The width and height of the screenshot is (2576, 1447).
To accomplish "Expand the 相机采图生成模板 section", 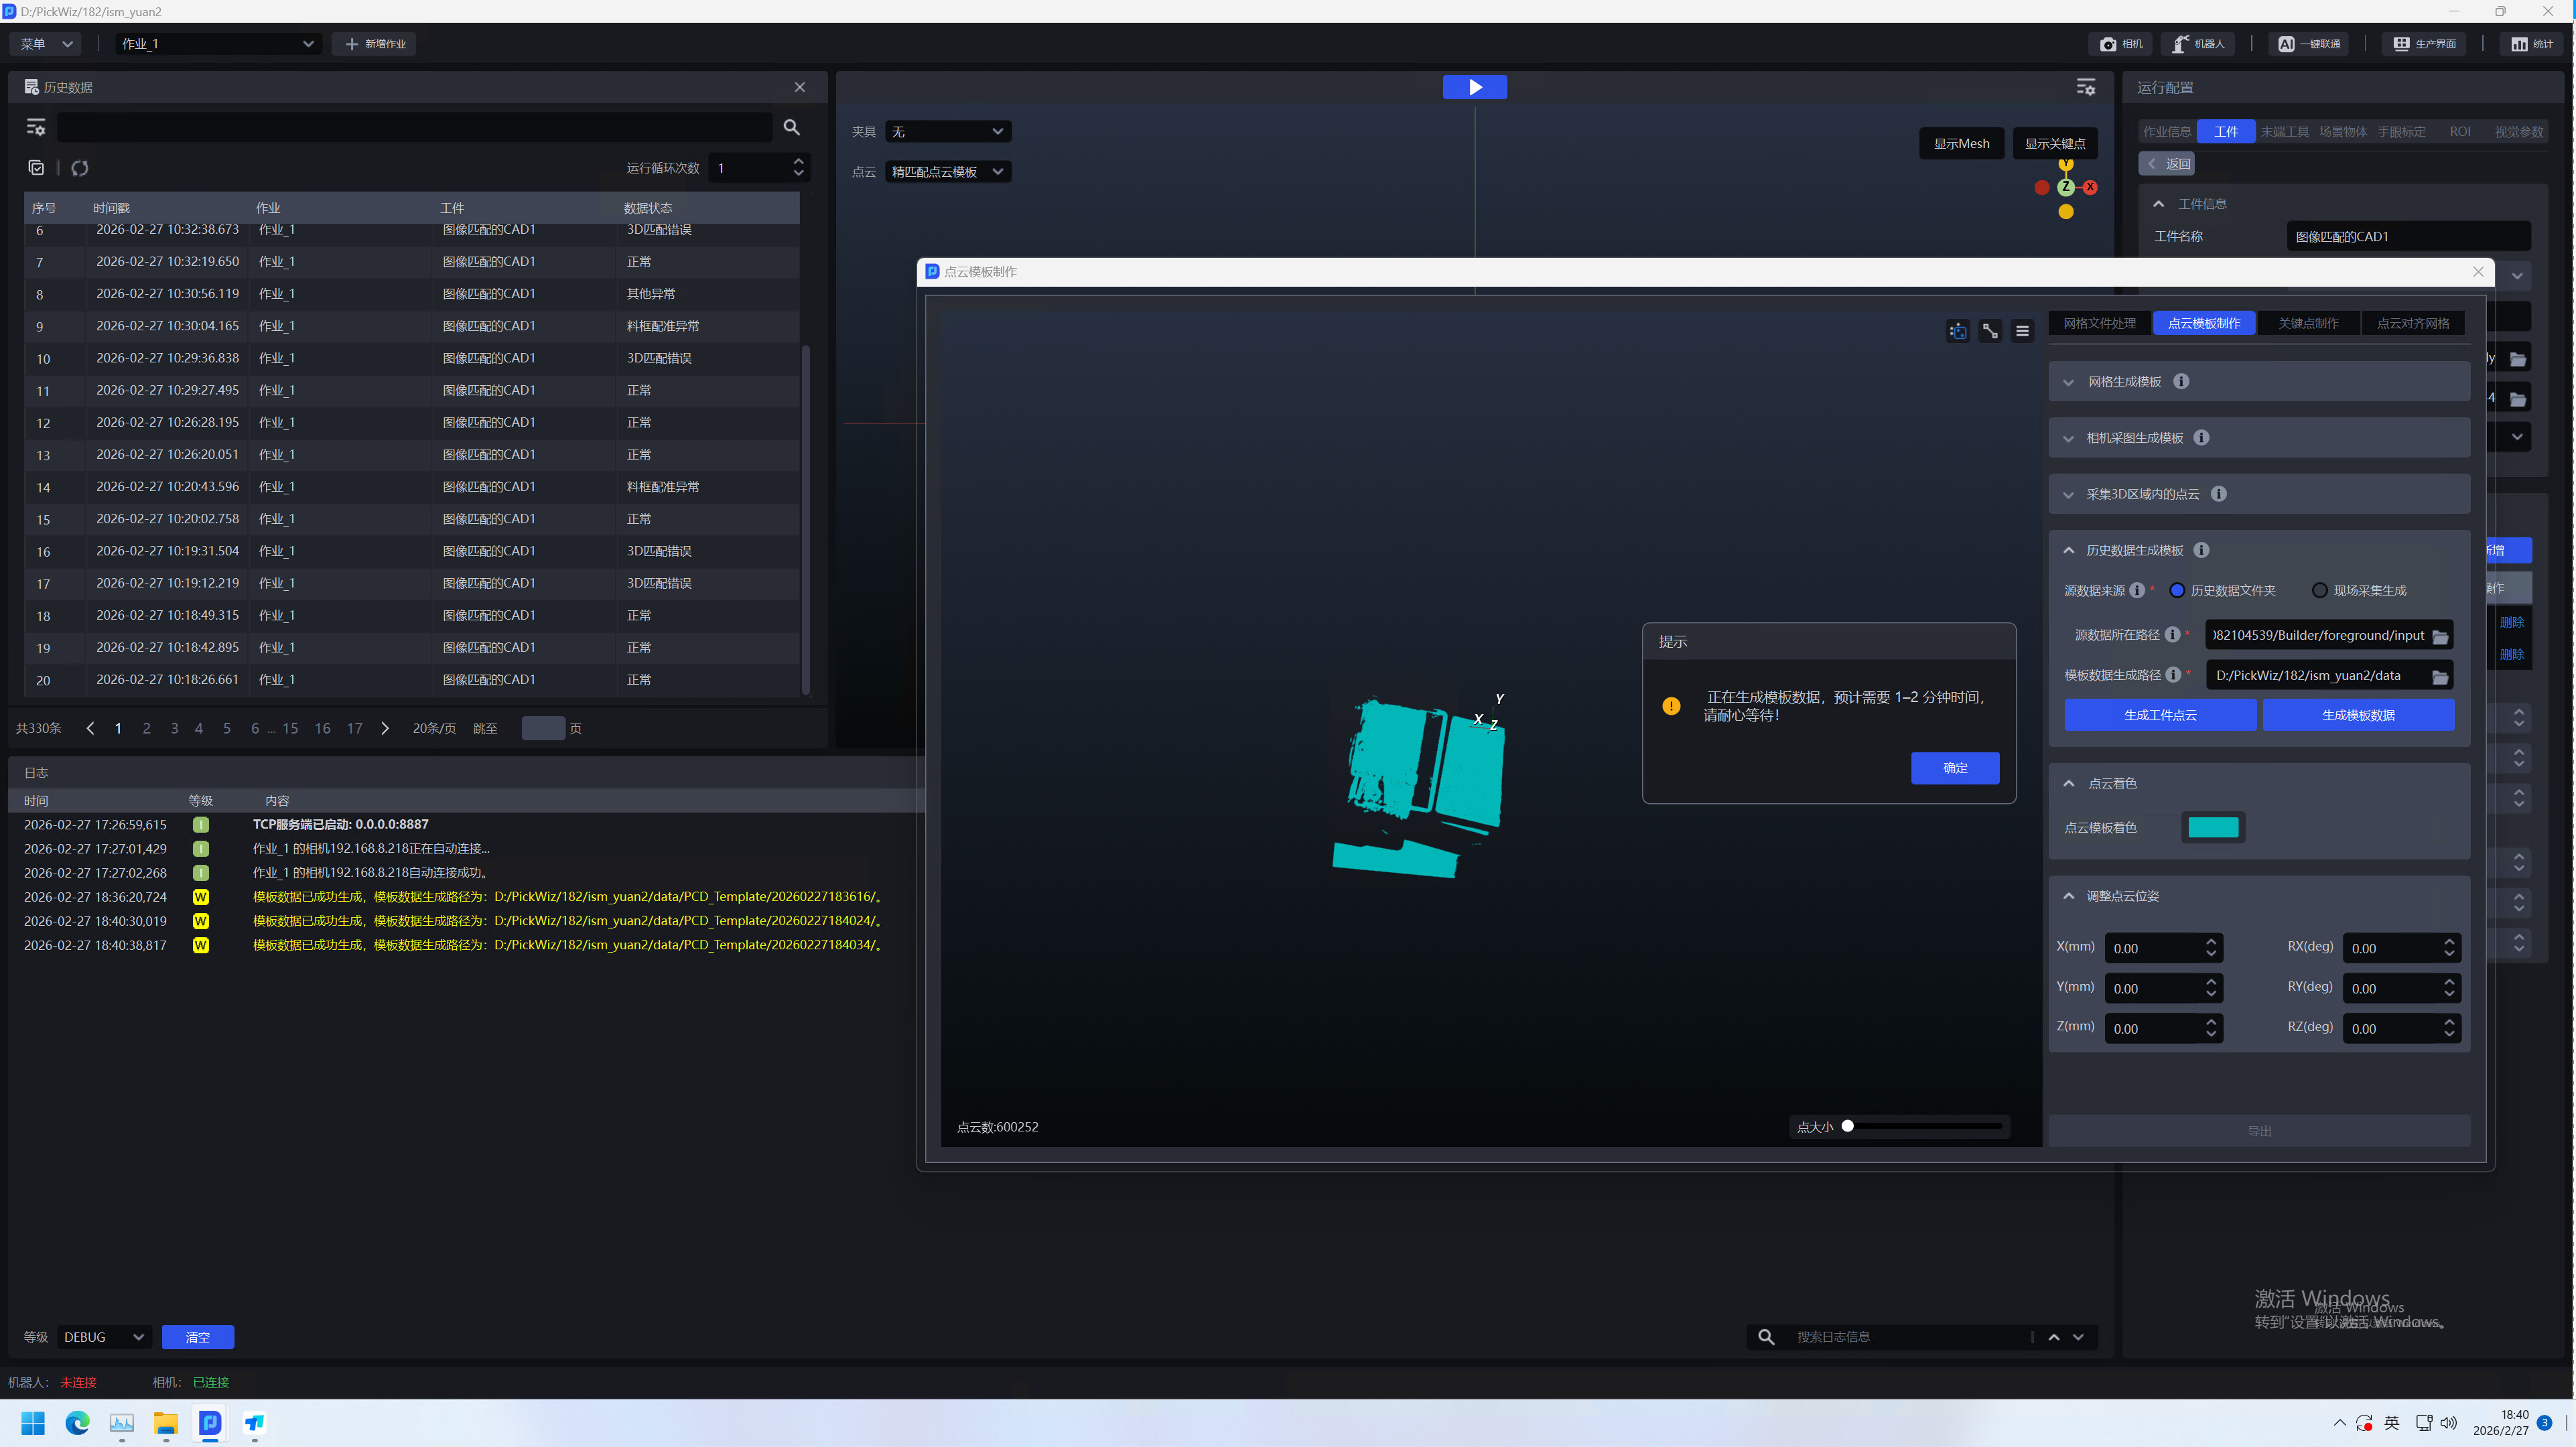I will pyautogui.click(x=2134, y=438).
